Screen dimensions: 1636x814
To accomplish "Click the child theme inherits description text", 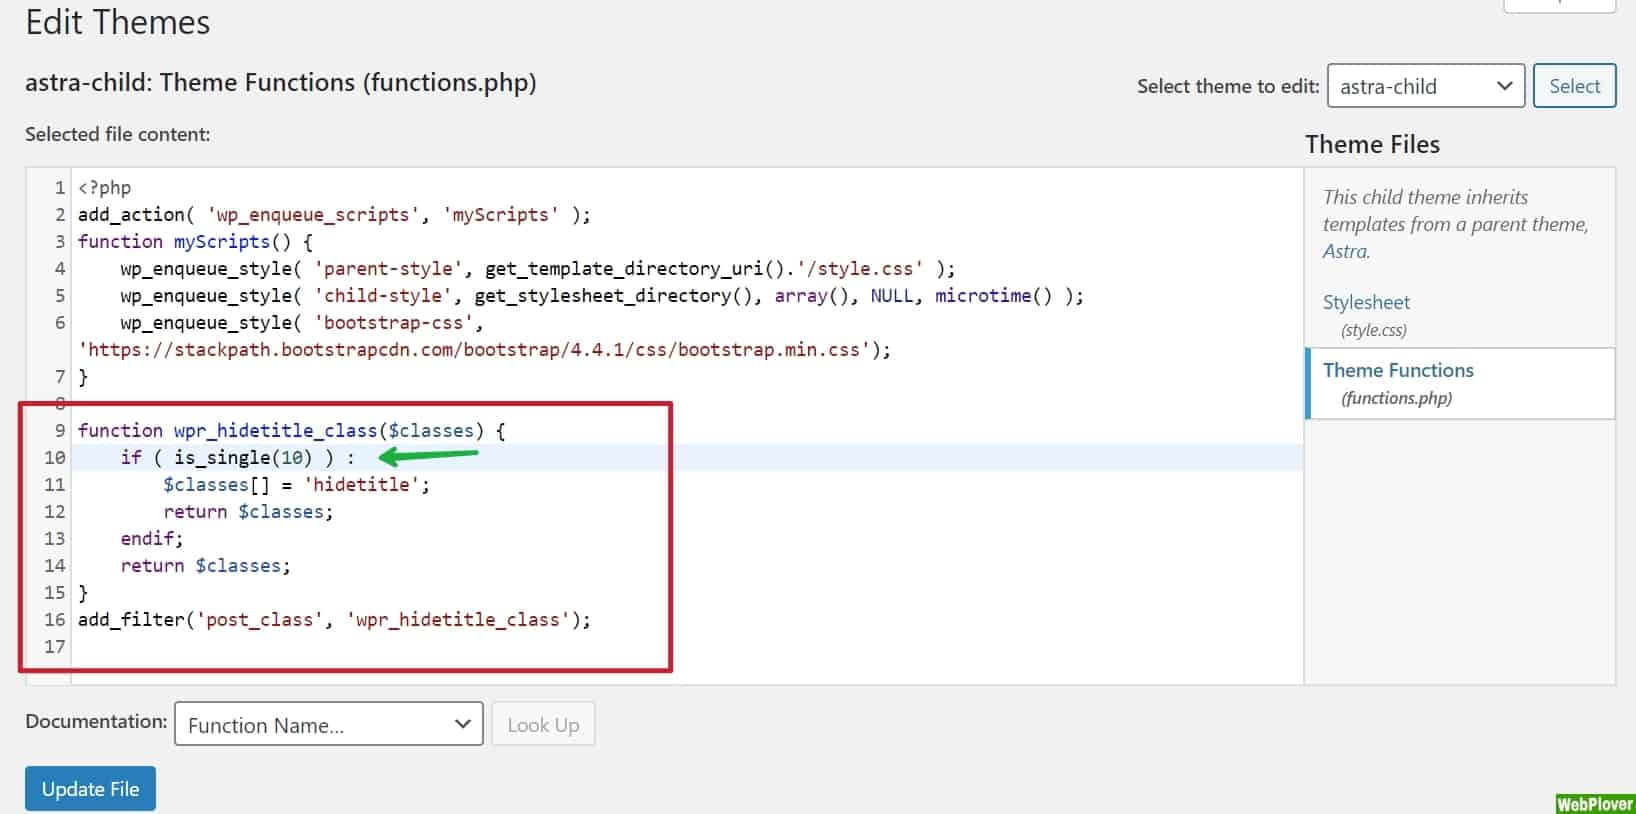I will point(1455,224).
